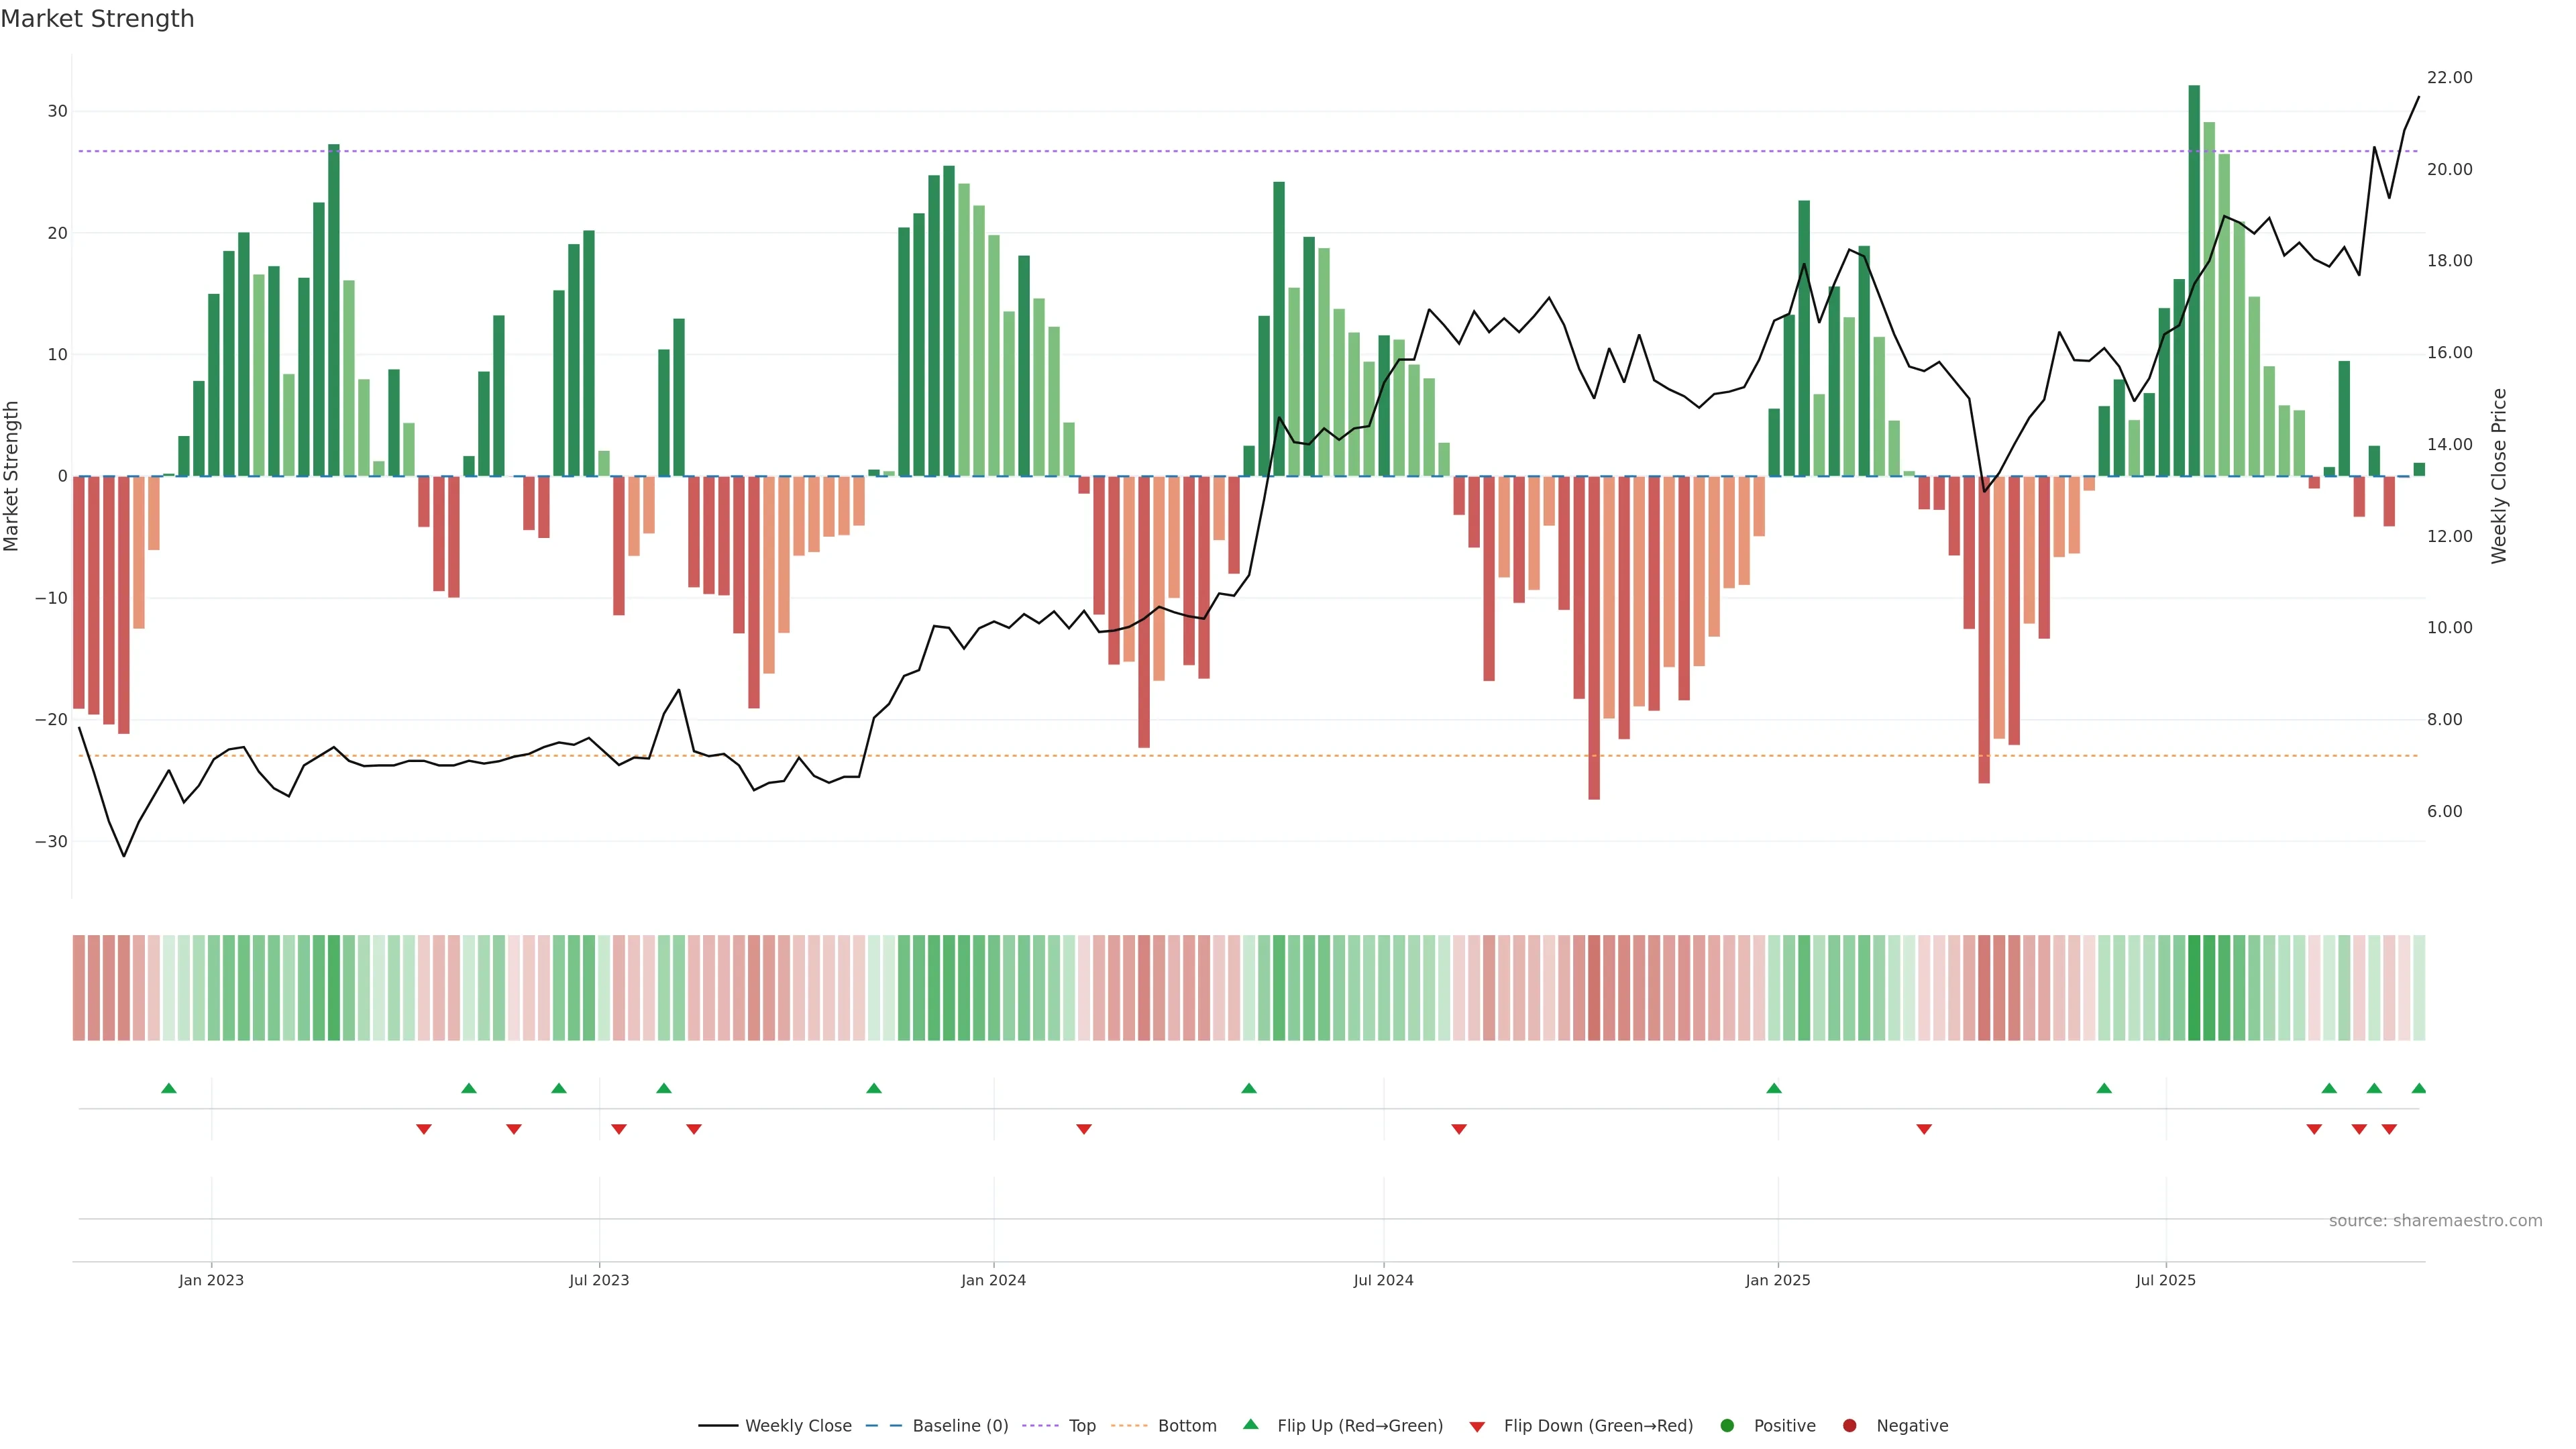Click the Positive green circle legend icon
This screenshot has height=1449, width=2576.
pos(1727,1426)
